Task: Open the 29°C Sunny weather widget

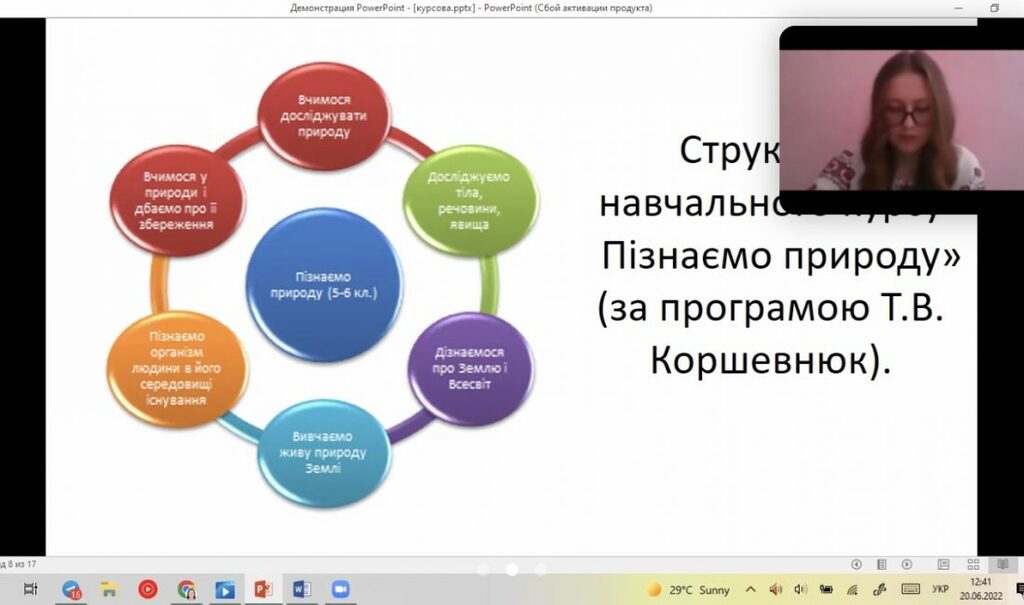Action: (689, 589)
